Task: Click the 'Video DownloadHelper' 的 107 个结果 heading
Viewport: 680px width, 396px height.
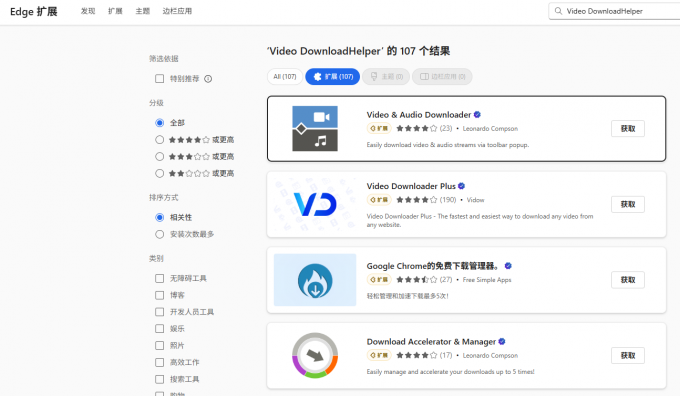Action: pos(359,51)
